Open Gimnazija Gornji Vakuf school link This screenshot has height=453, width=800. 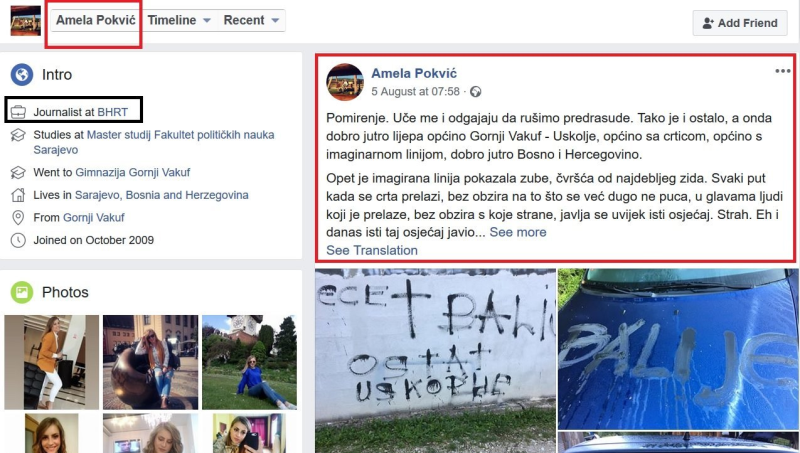(x=133, y=172)
